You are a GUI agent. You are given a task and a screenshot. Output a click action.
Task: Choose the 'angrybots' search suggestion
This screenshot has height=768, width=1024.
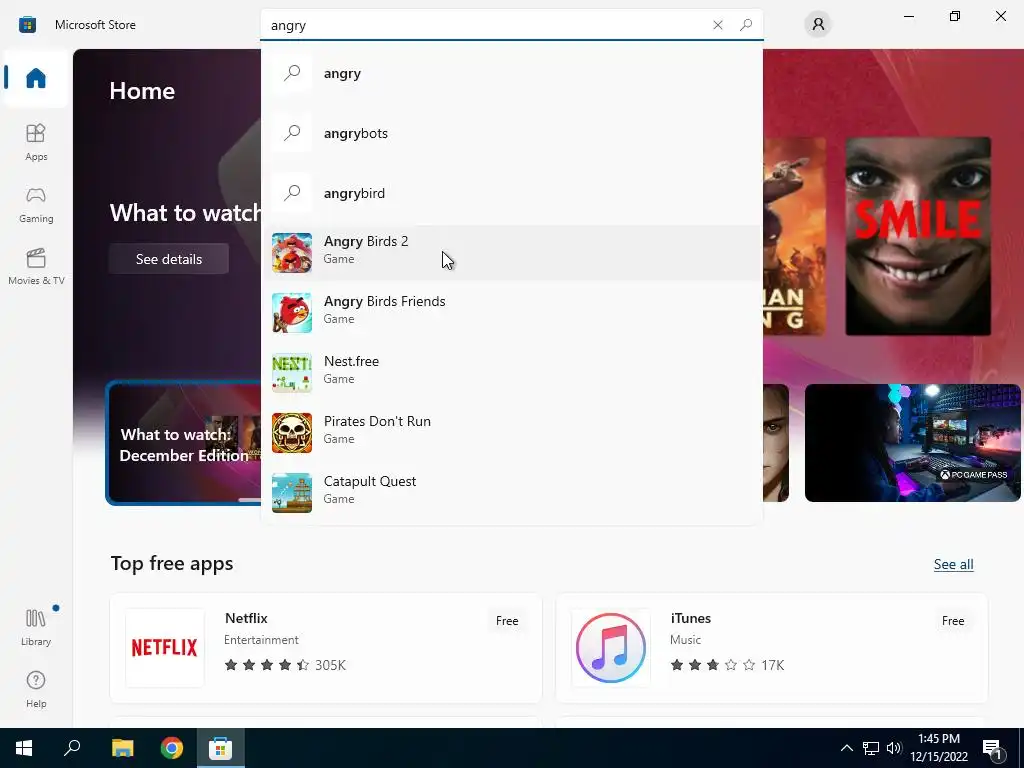(x=511, y=133)
